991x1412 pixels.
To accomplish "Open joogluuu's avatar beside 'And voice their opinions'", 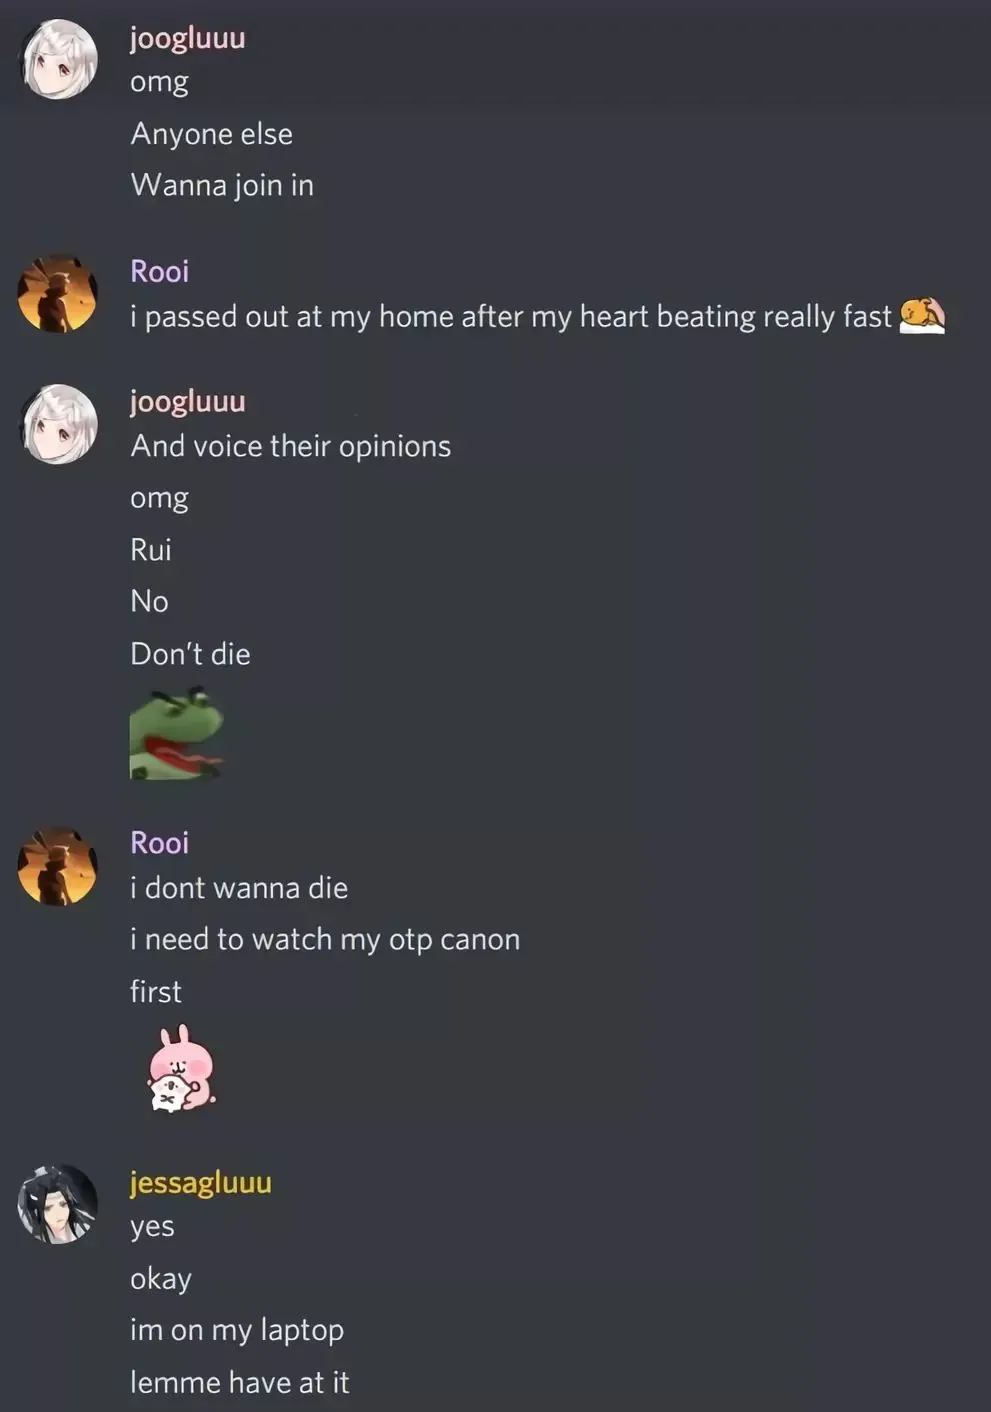I will pyautogui.click(x=59, y=424).
